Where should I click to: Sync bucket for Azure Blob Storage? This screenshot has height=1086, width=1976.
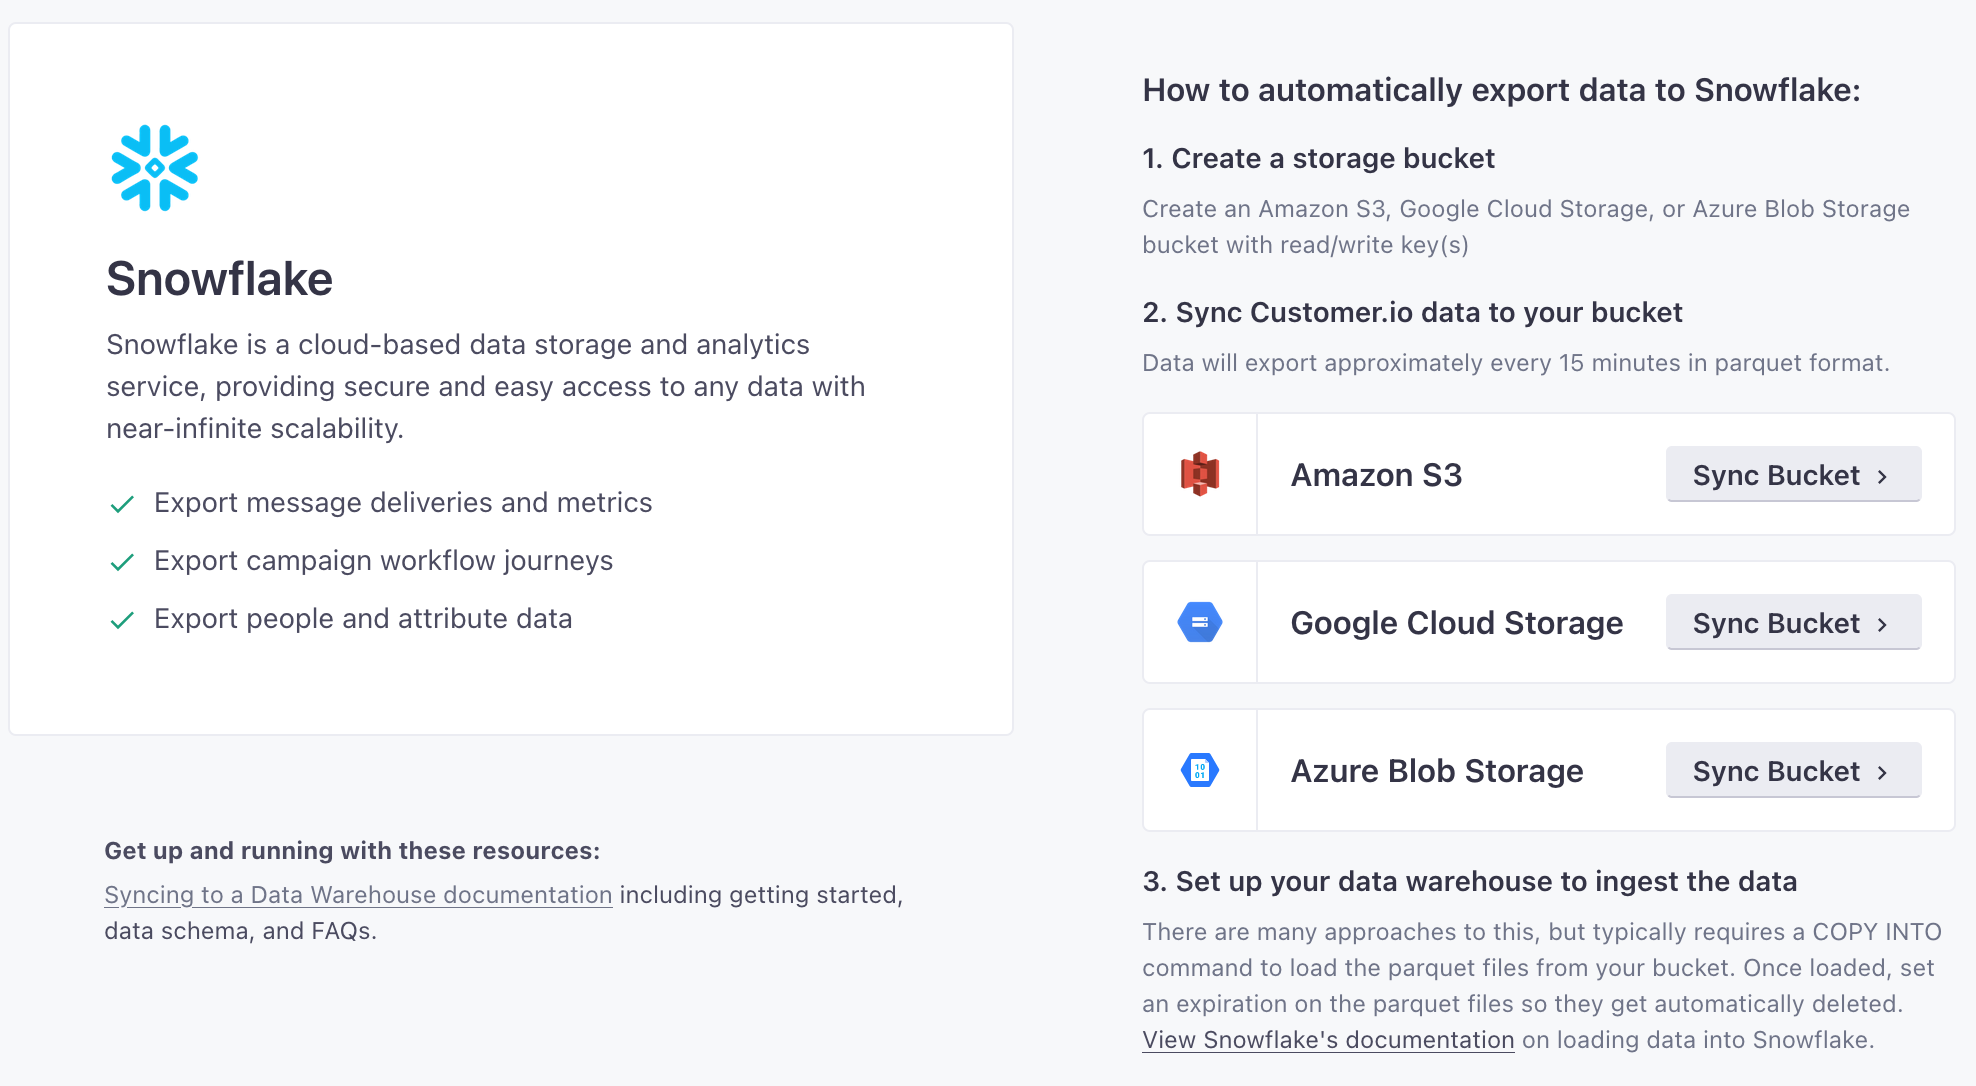1793,770
